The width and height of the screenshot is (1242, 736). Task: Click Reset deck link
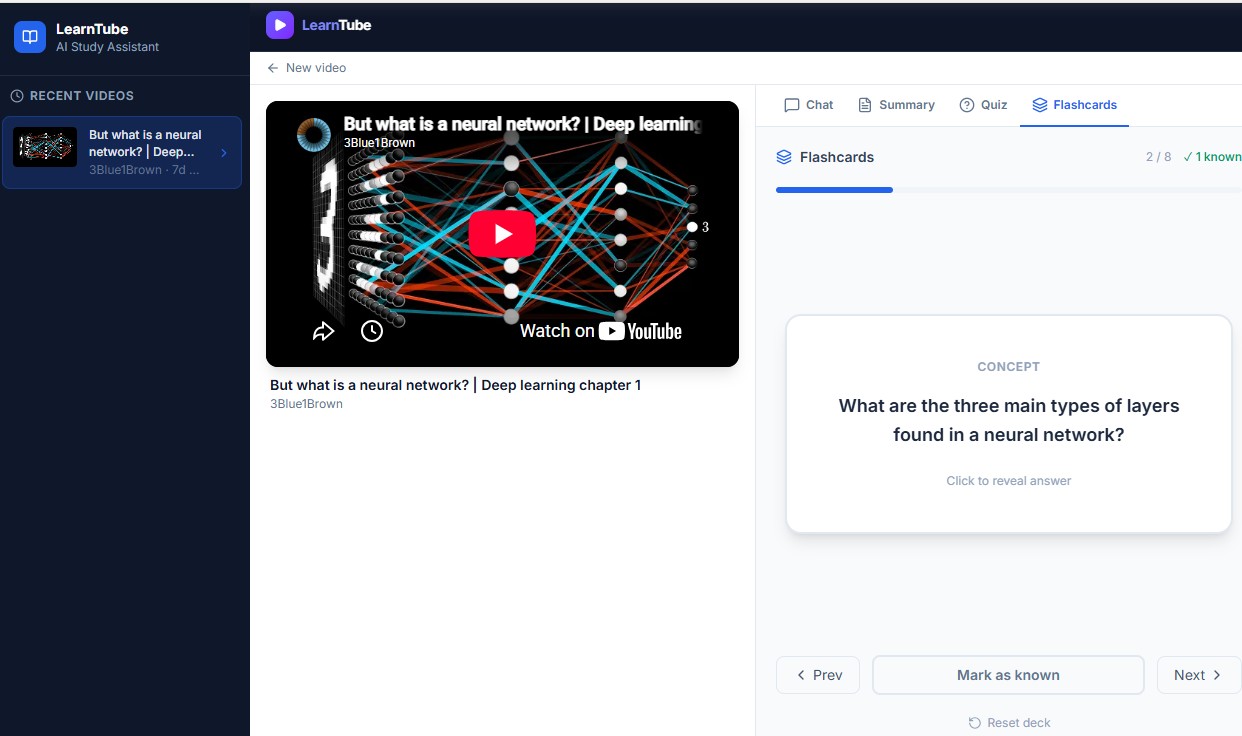(x=1009, y=723)
